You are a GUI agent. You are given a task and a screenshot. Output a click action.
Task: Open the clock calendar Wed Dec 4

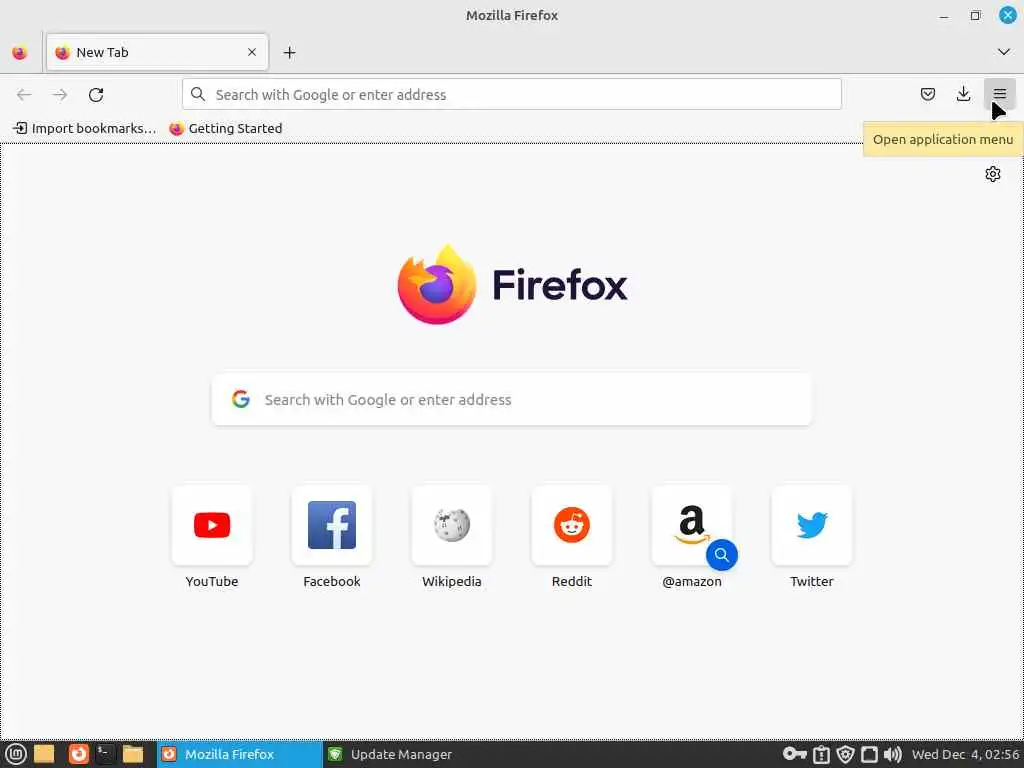point(965,754)
